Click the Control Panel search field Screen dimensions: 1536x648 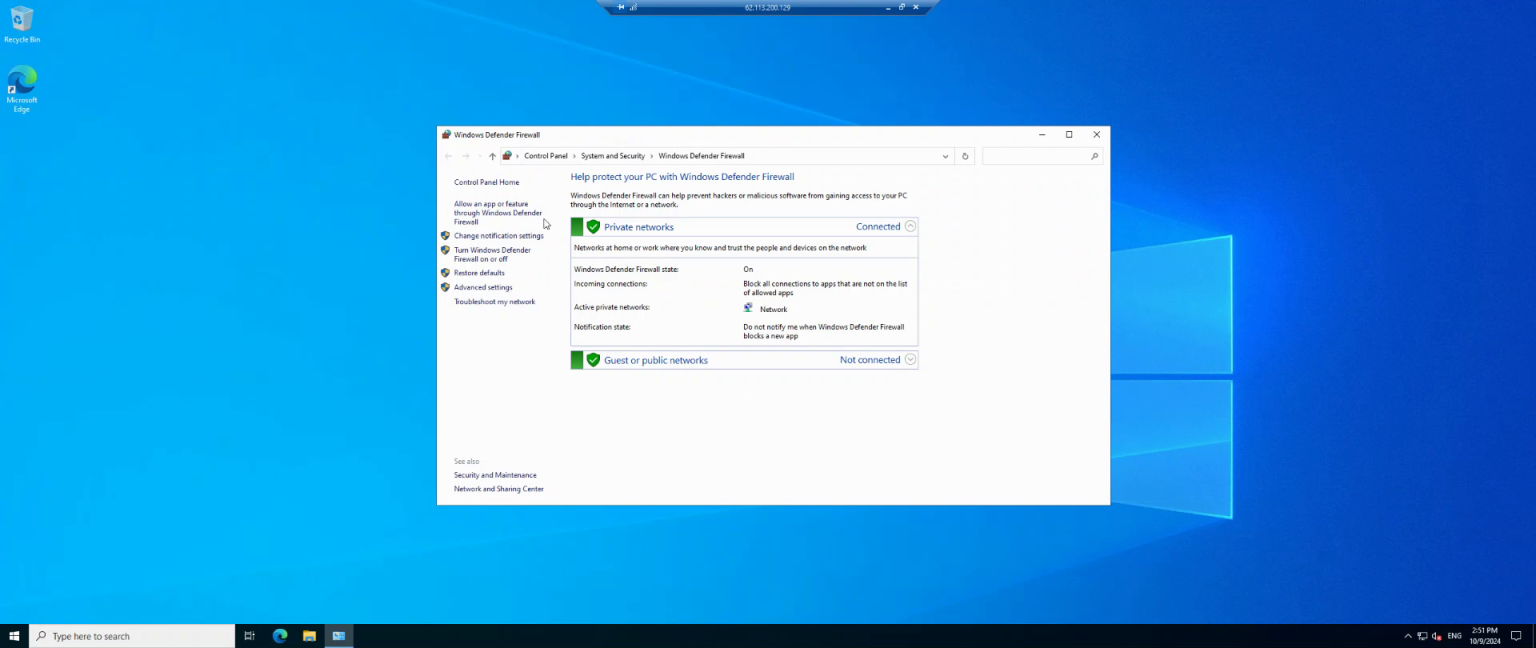1042,155
